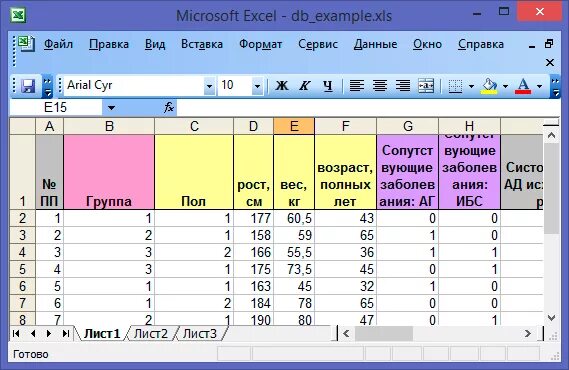The image size is (569, 370).
Task: Switch to Лист3 sheet tab
Action: click(x=200, y=334)
